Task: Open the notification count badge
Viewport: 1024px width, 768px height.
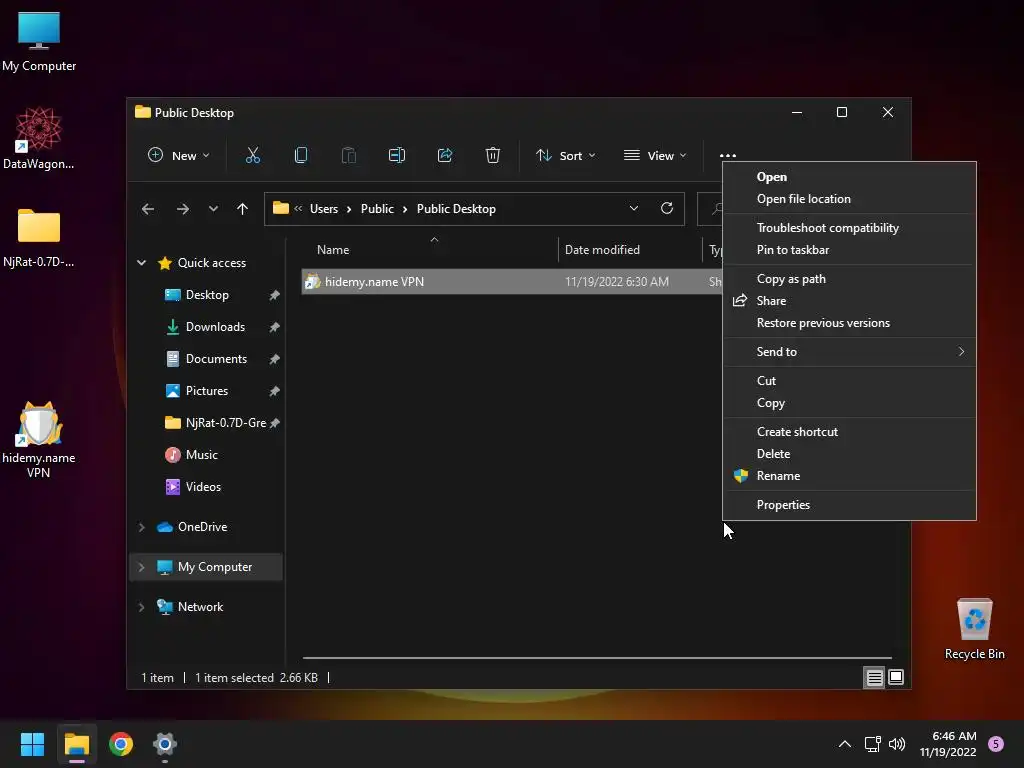Action: point(996,744)
